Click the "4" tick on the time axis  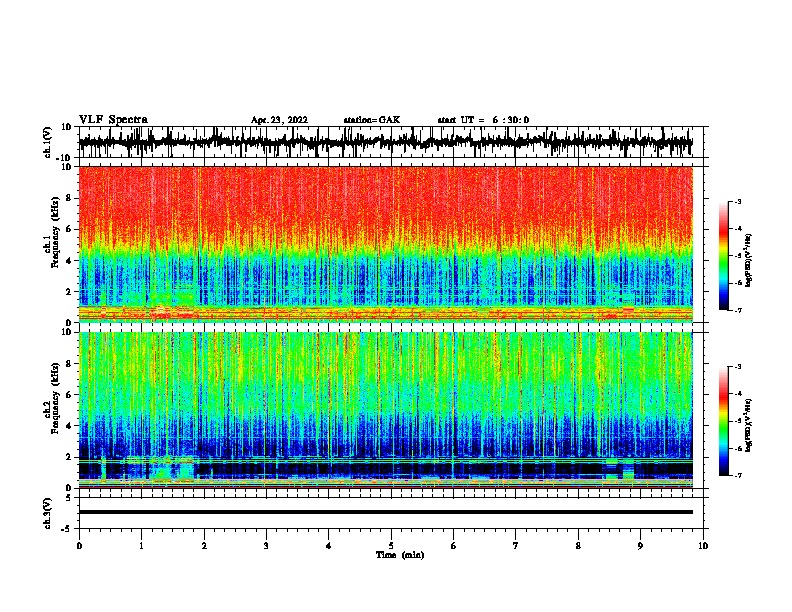pos(329,546)
